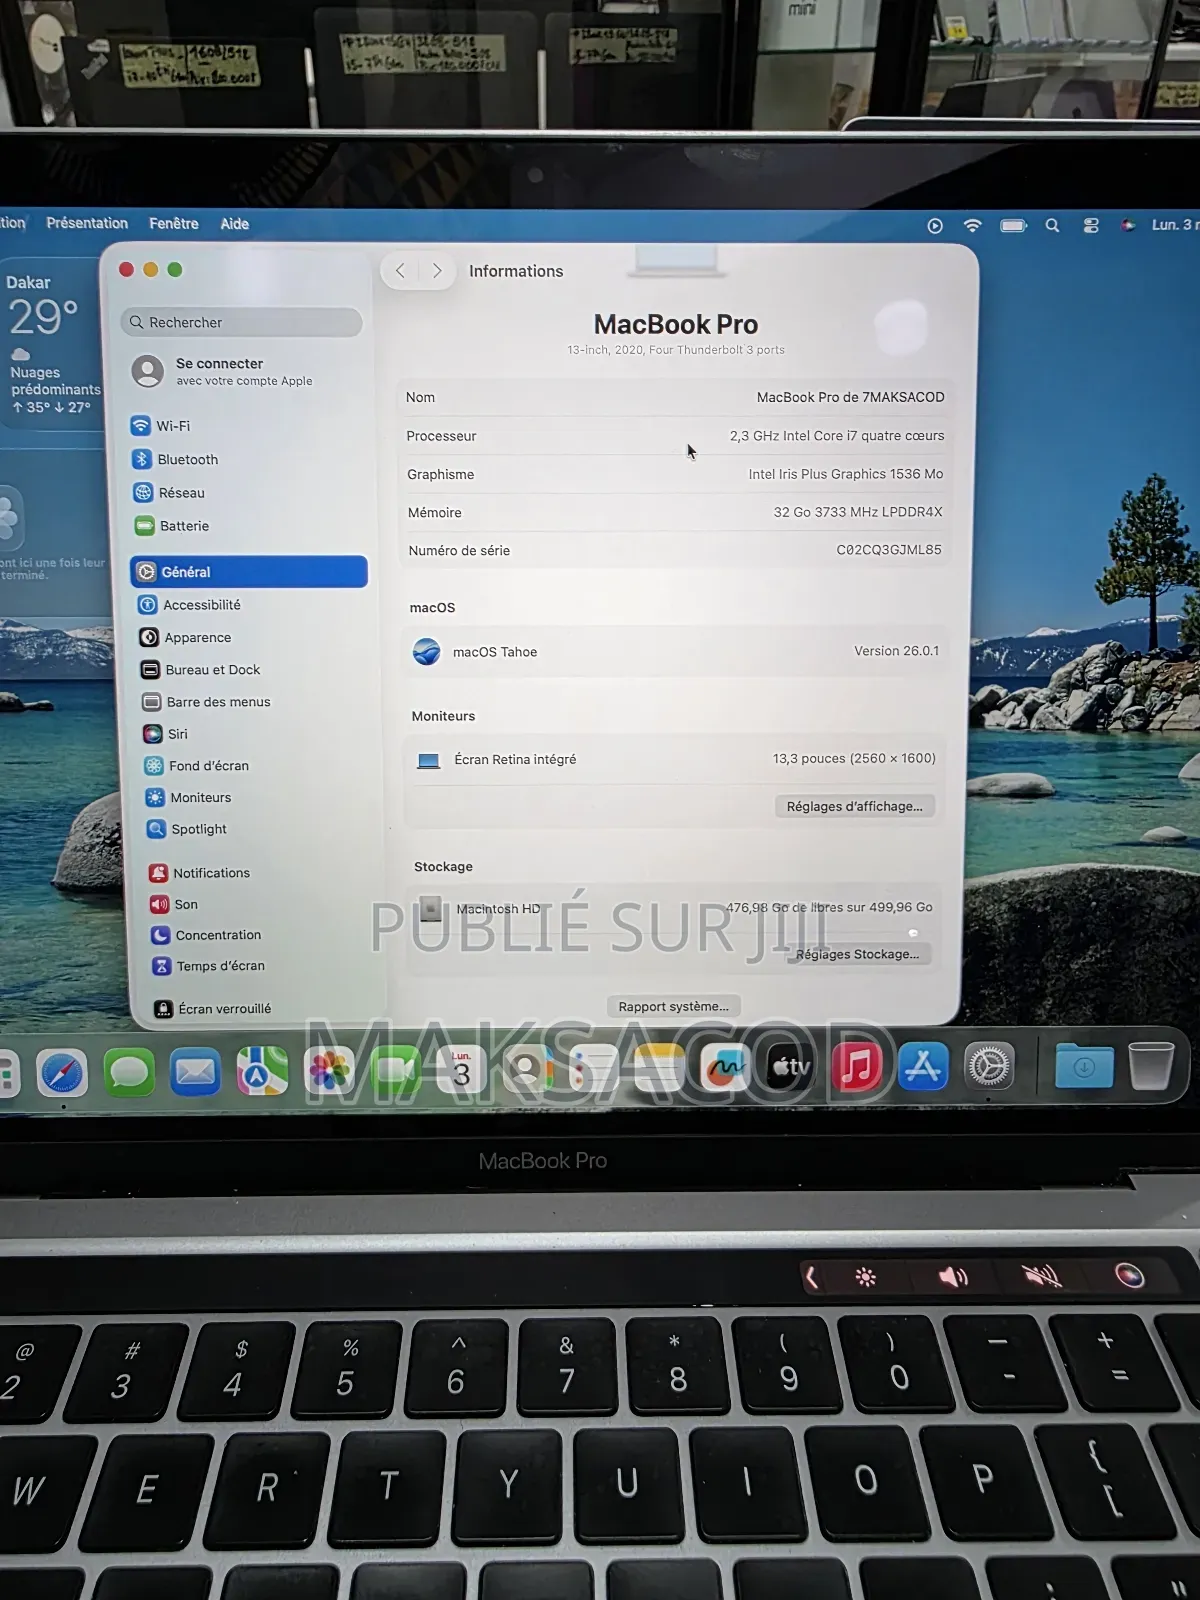Open Notifications settings
This screenshot has width=1200, height=1600.
point(199,872)
